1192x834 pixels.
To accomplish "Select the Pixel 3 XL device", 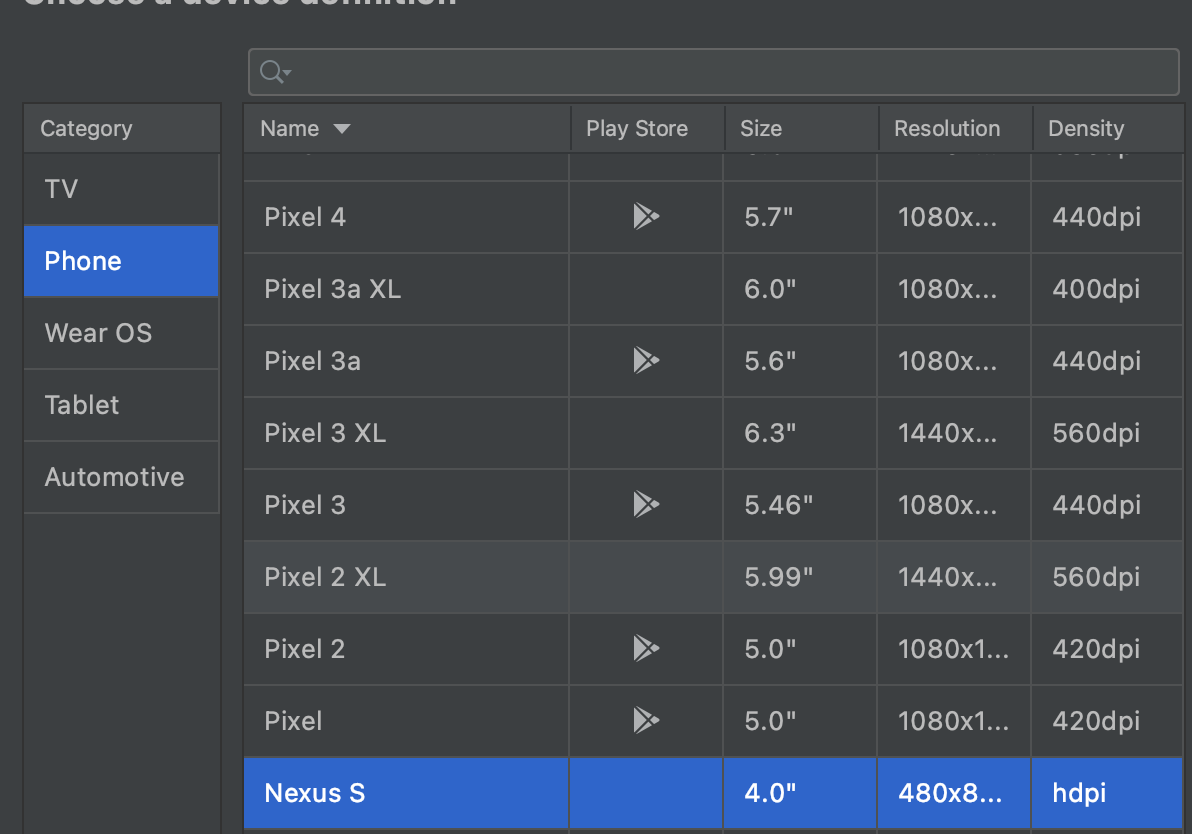I will click(x=325, y=433).
